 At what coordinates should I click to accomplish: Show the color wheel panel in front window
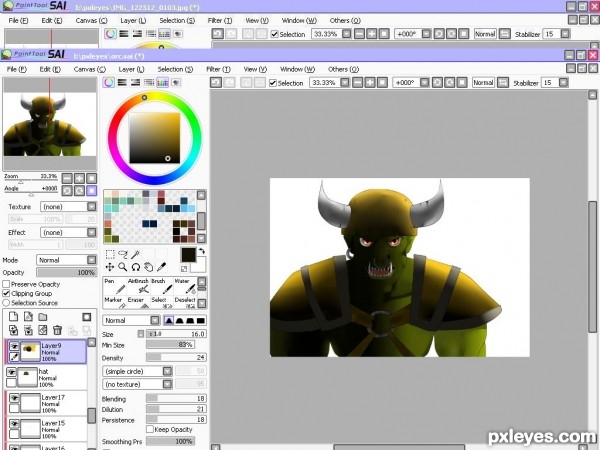point(109,82)
